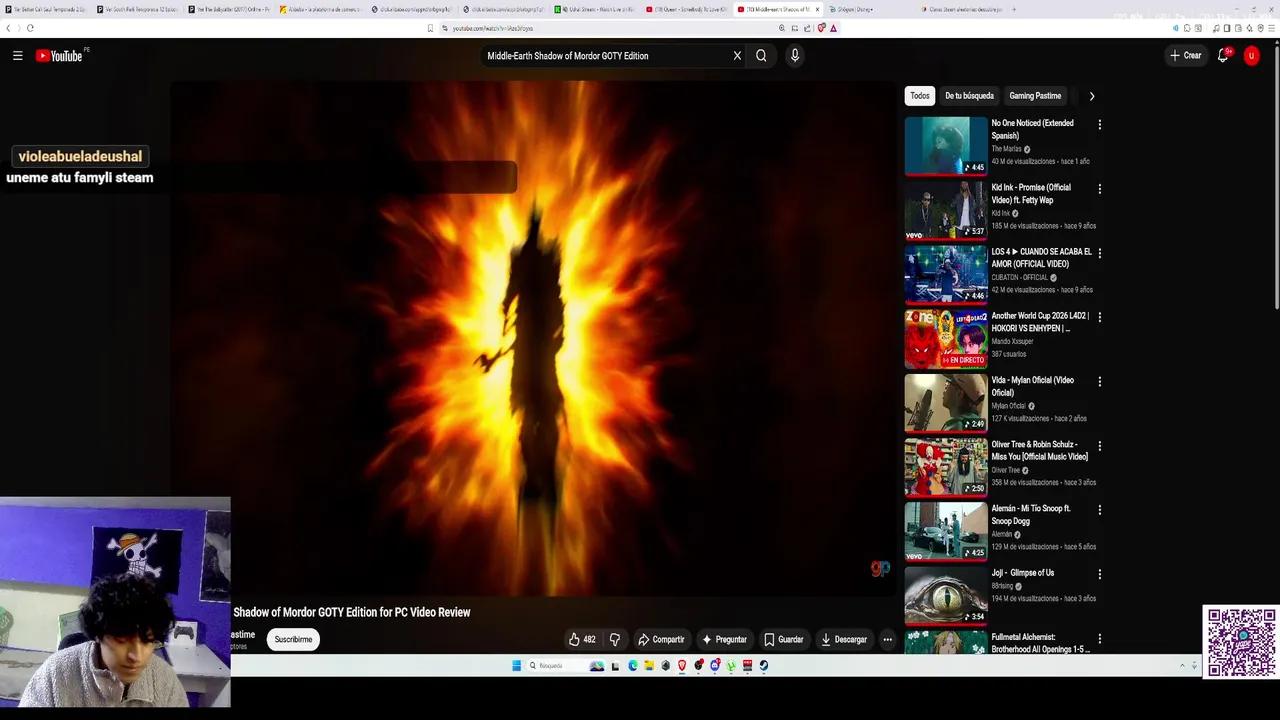Close the active Middle-earth tab
The image size is (1280, 720).
point(817,9)
